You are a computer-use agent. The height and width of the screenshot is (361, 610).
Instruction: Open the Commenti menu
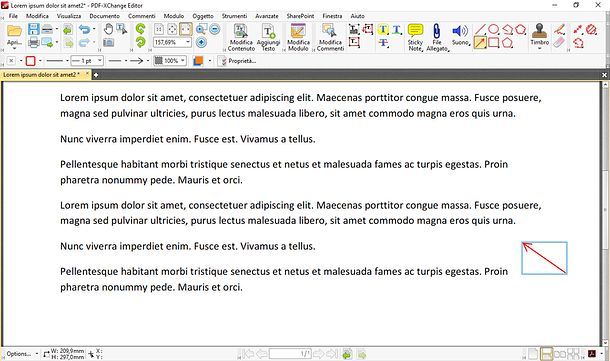[142, 16]
